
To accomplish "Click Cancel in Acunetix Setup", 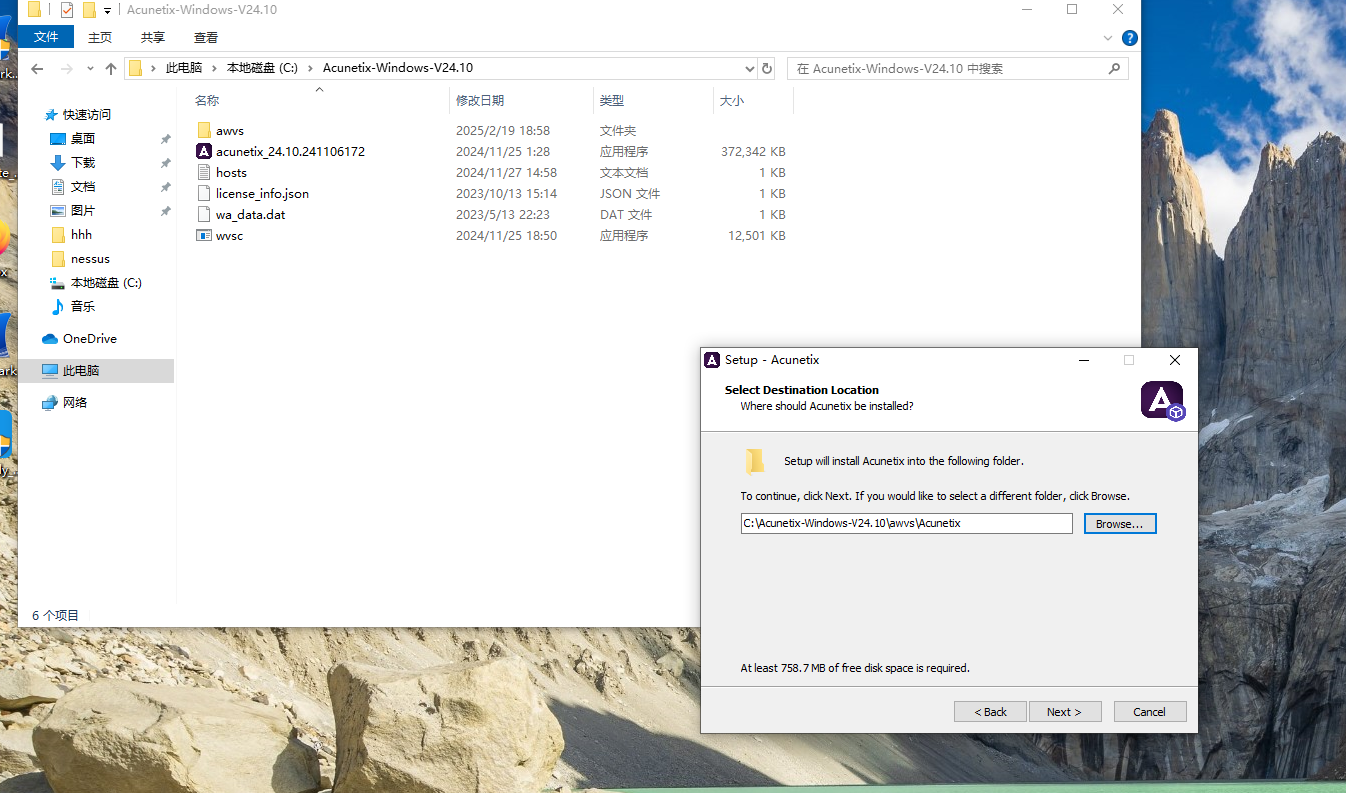I will [x=1150, y=712].
